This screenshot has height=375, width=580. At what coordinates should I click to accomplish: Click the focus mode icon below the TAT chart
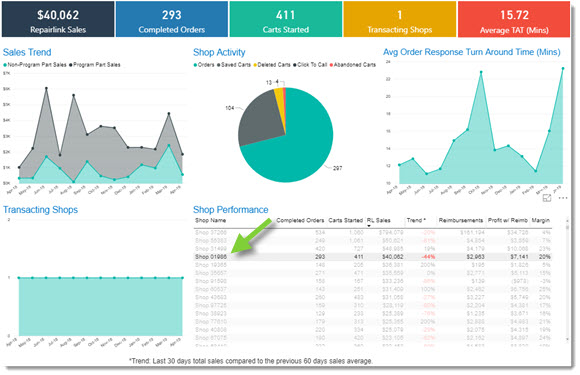click(x=547, y=198)
